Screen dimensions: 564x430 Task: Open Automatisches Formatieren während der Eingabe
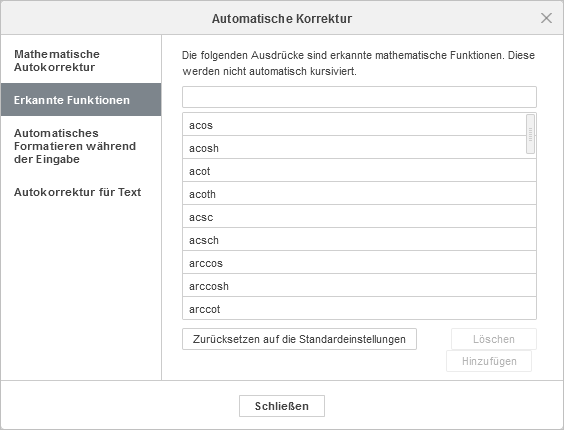(81, 146)
